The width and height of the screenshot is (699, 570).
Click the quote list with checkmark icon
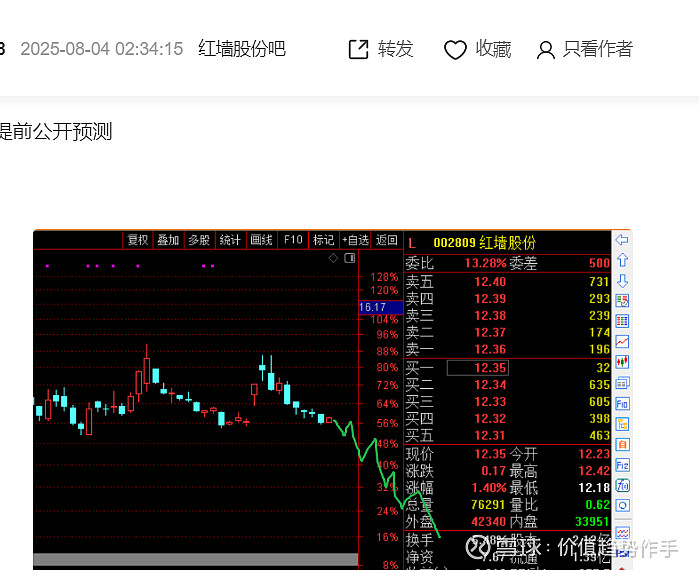tap(622, 301)
